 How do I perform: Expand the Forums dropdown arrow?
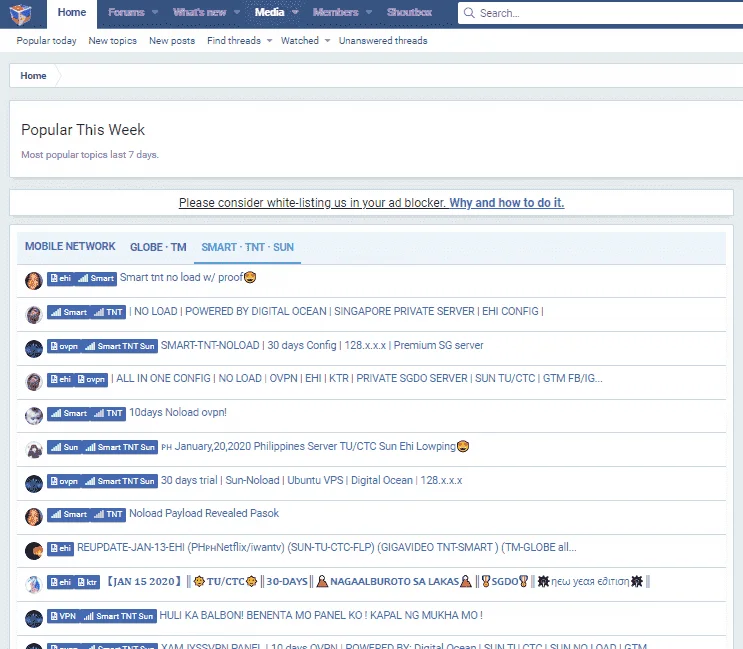[x=155, y=12]
